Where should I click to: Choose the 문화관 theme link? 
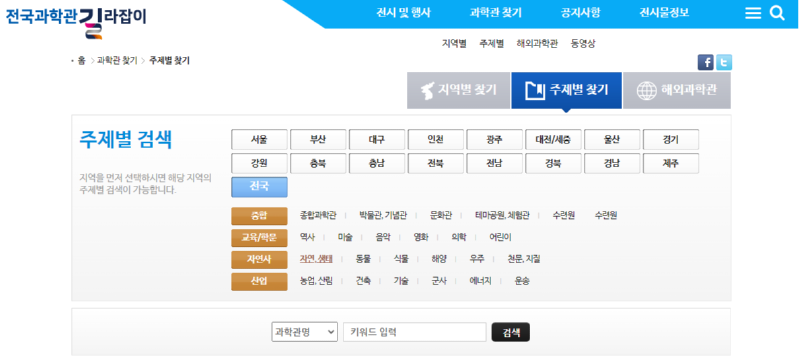441,215
